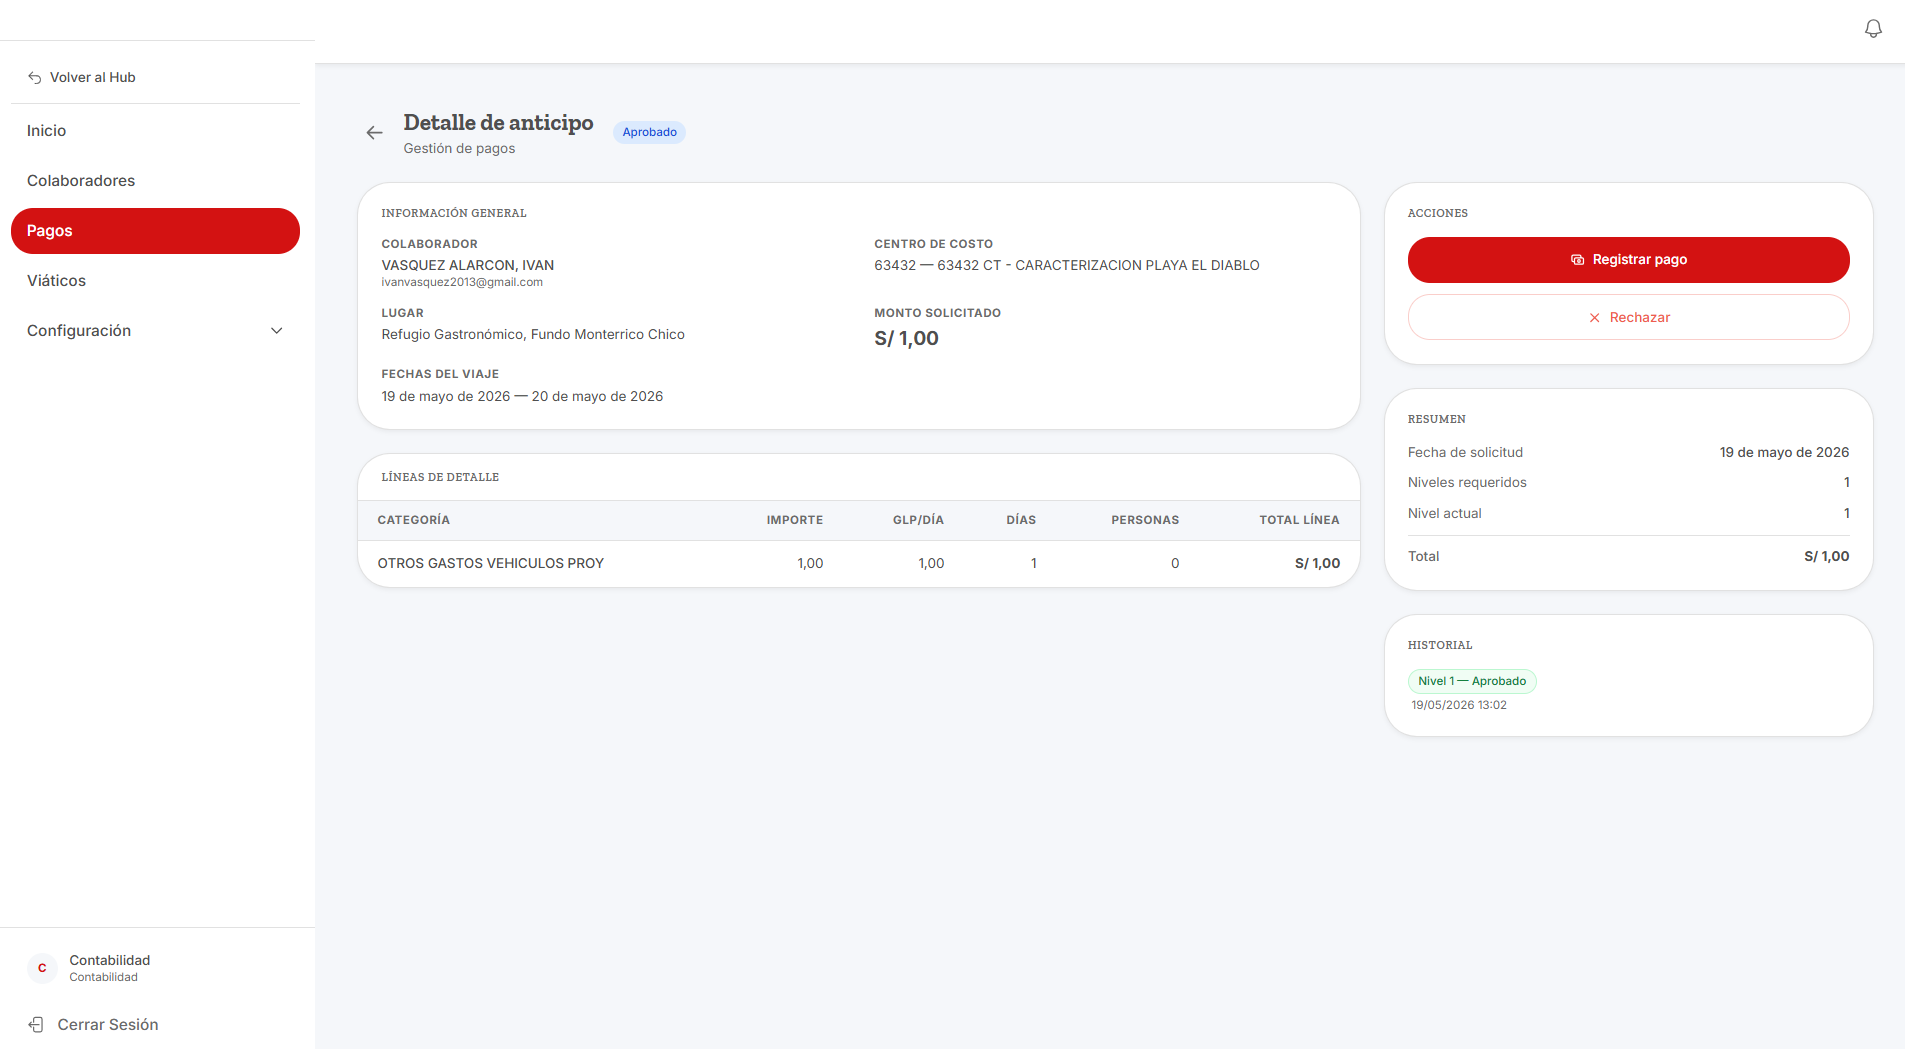Image resolution: width=1905 pixels, height=1049 pixels.
Task: Click the Cerrar Sesión logout icon
Action: click(x=36, y=1024)
